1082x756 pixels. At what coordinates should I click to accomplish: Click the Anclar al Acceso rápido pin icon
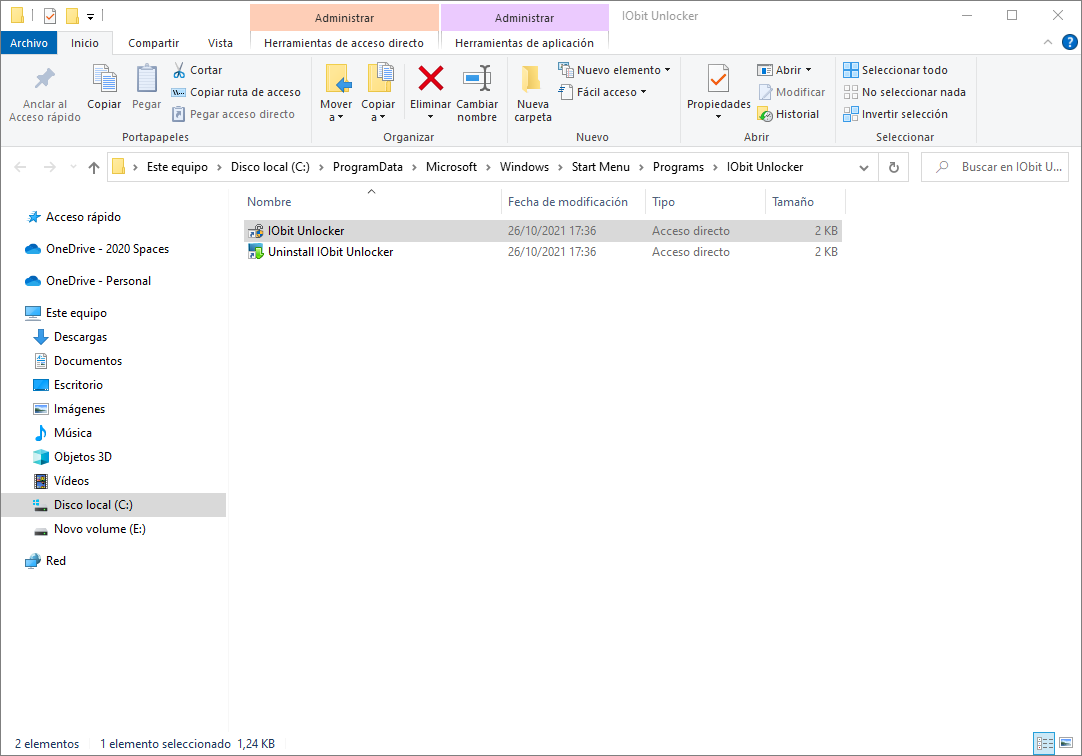45,78
